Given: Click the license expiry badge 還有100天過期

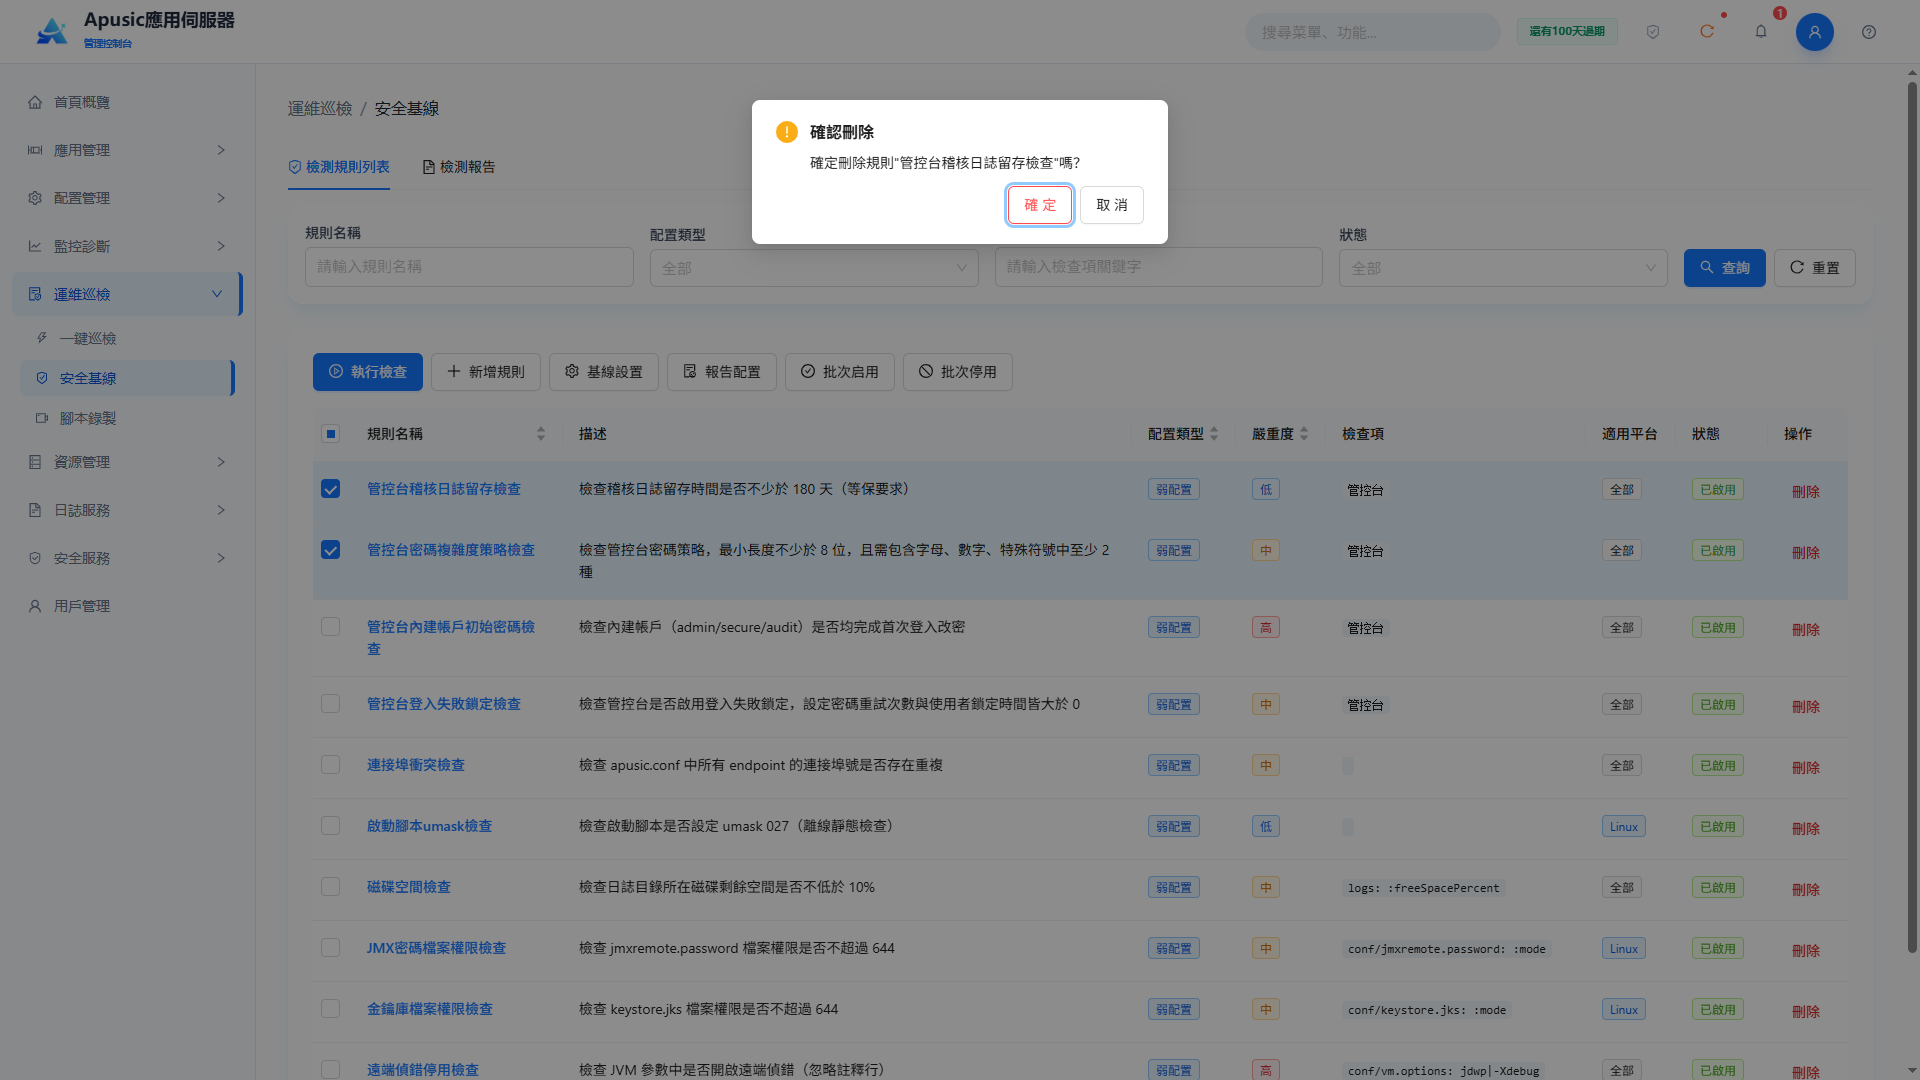Looking at the screenshot, I should click(x=1567, y=32).
